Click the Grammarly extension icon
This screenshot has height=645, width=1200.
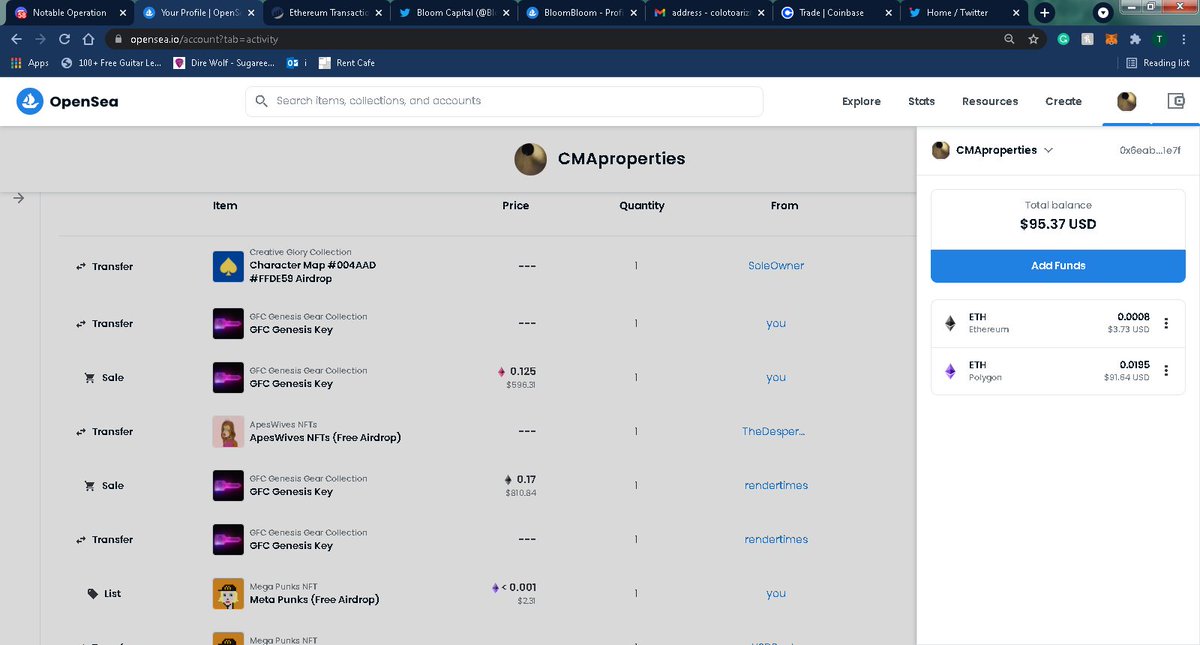pyautogui.click(x=1063, y=39)
